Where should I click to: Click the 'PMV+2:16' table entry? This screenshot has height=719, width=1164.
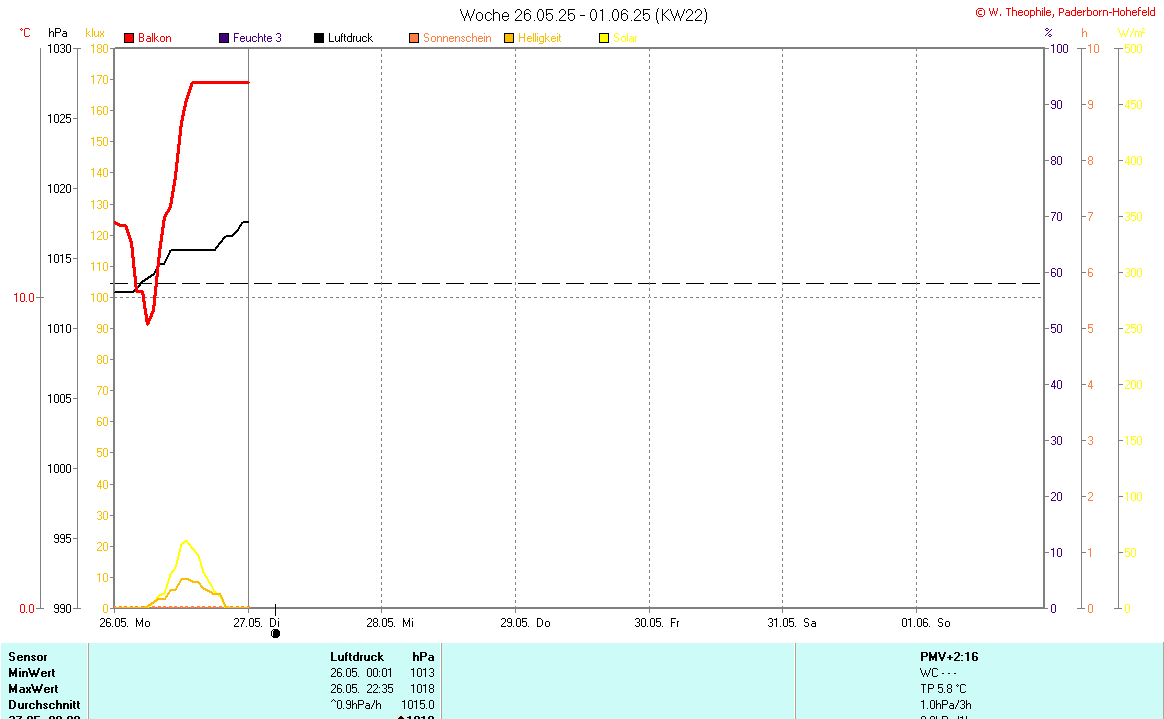pos(949,657)
